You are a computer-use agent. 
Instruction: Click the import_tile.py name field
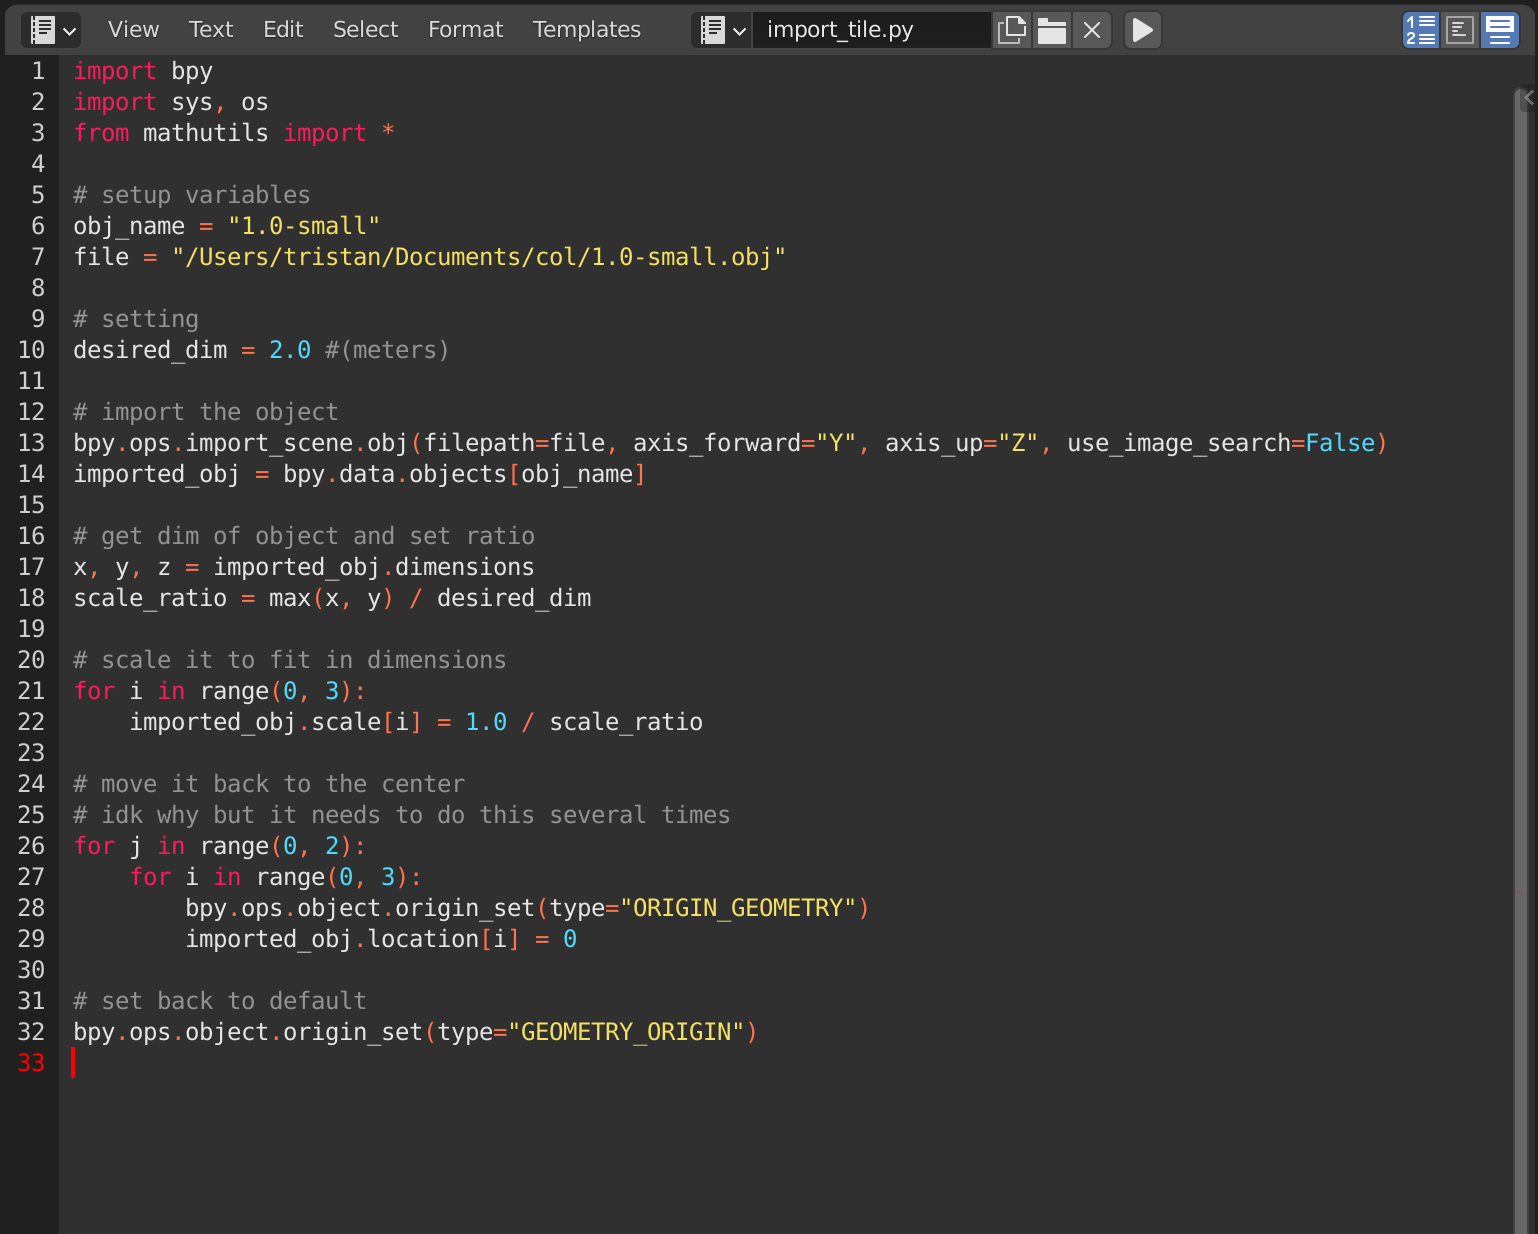coord(870,30)
